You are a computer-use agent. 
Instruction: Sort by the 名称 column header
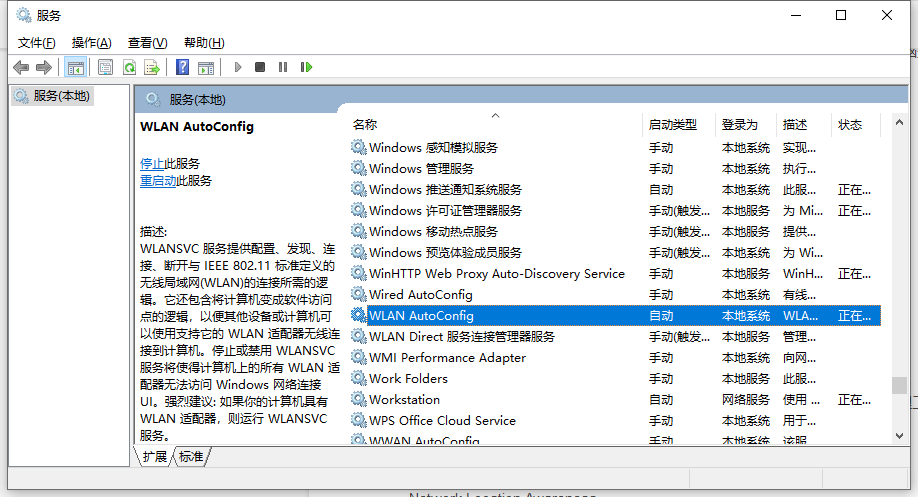tap(365, 125)
